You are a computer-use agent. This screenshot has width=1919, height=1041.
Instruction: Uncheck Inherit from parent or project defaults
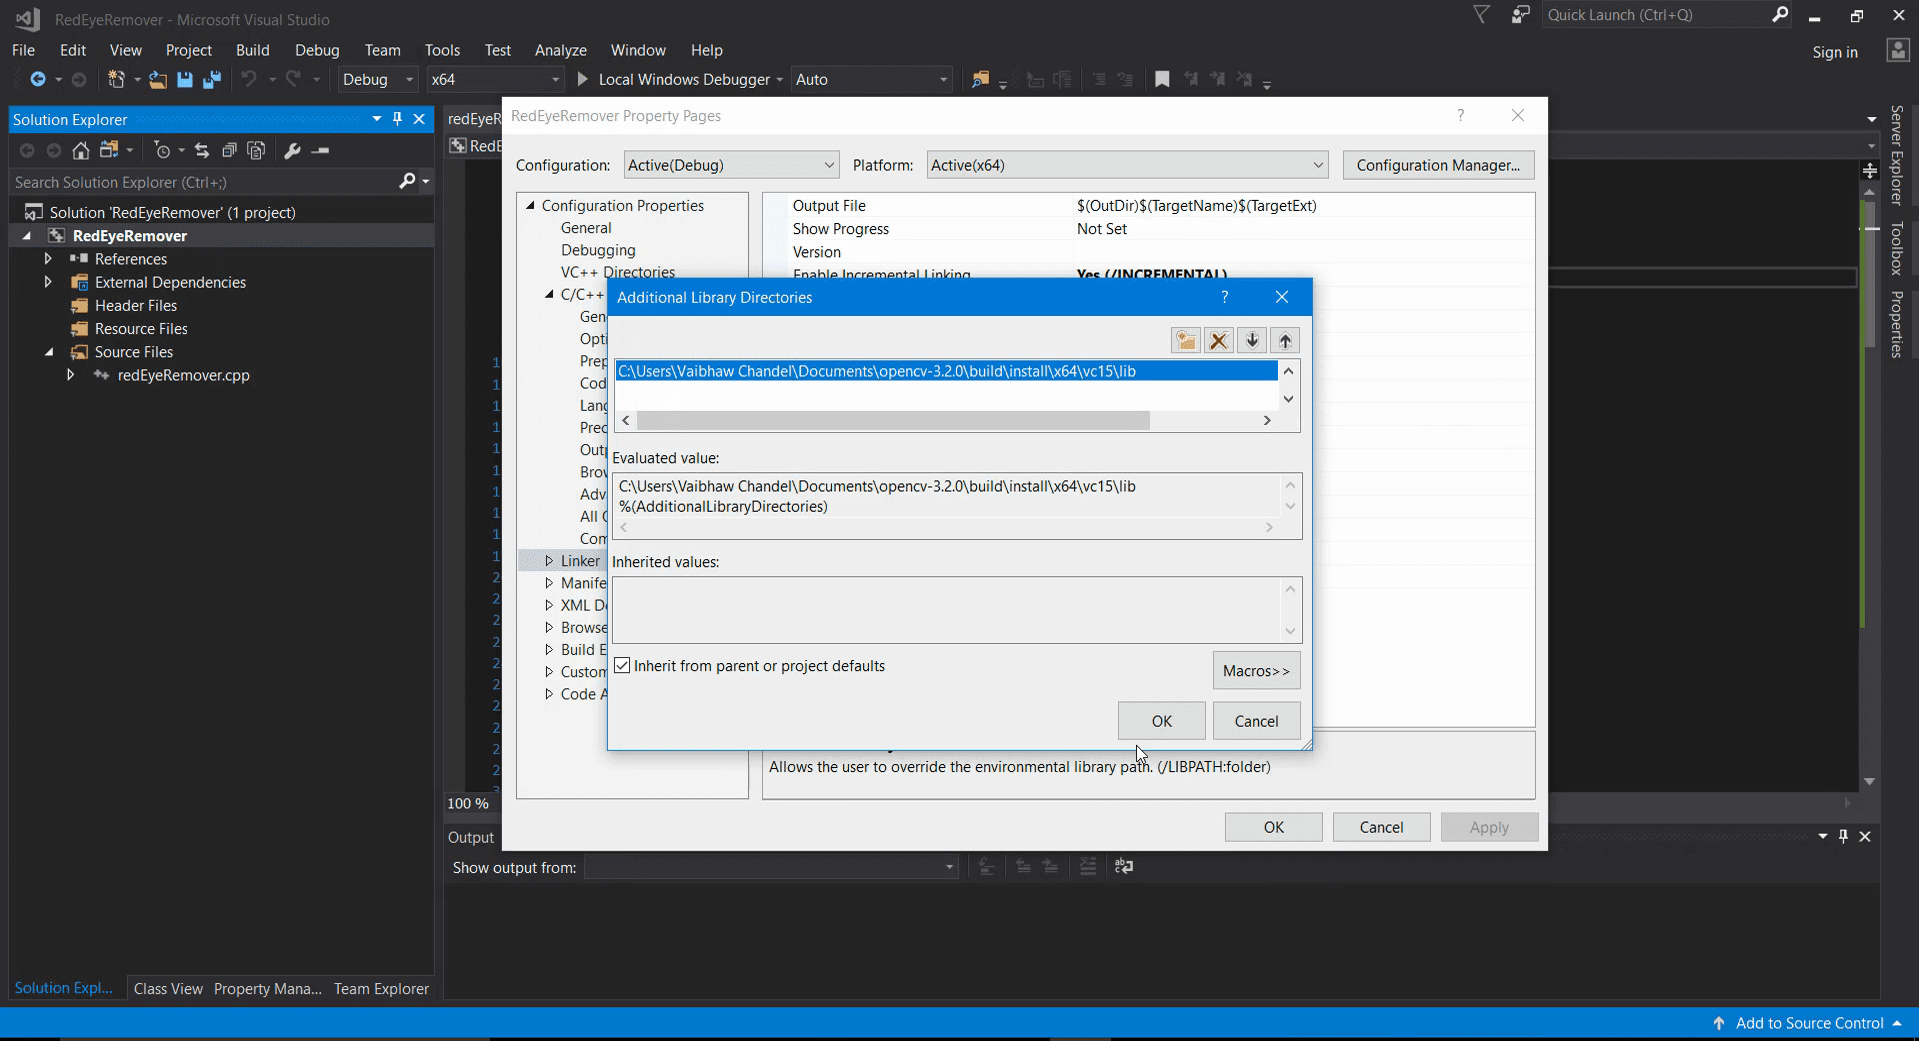pyautogui.click(x=622, y=665)
